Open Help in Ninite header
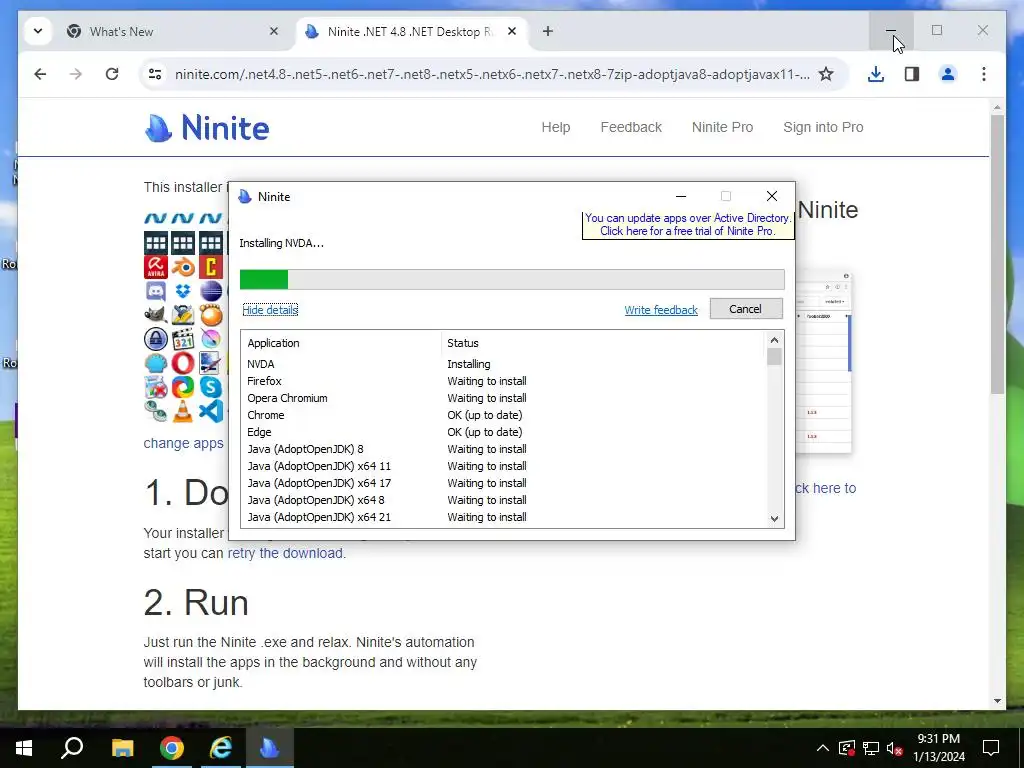Screen dimensions: 1024x768 coord(556,127)
